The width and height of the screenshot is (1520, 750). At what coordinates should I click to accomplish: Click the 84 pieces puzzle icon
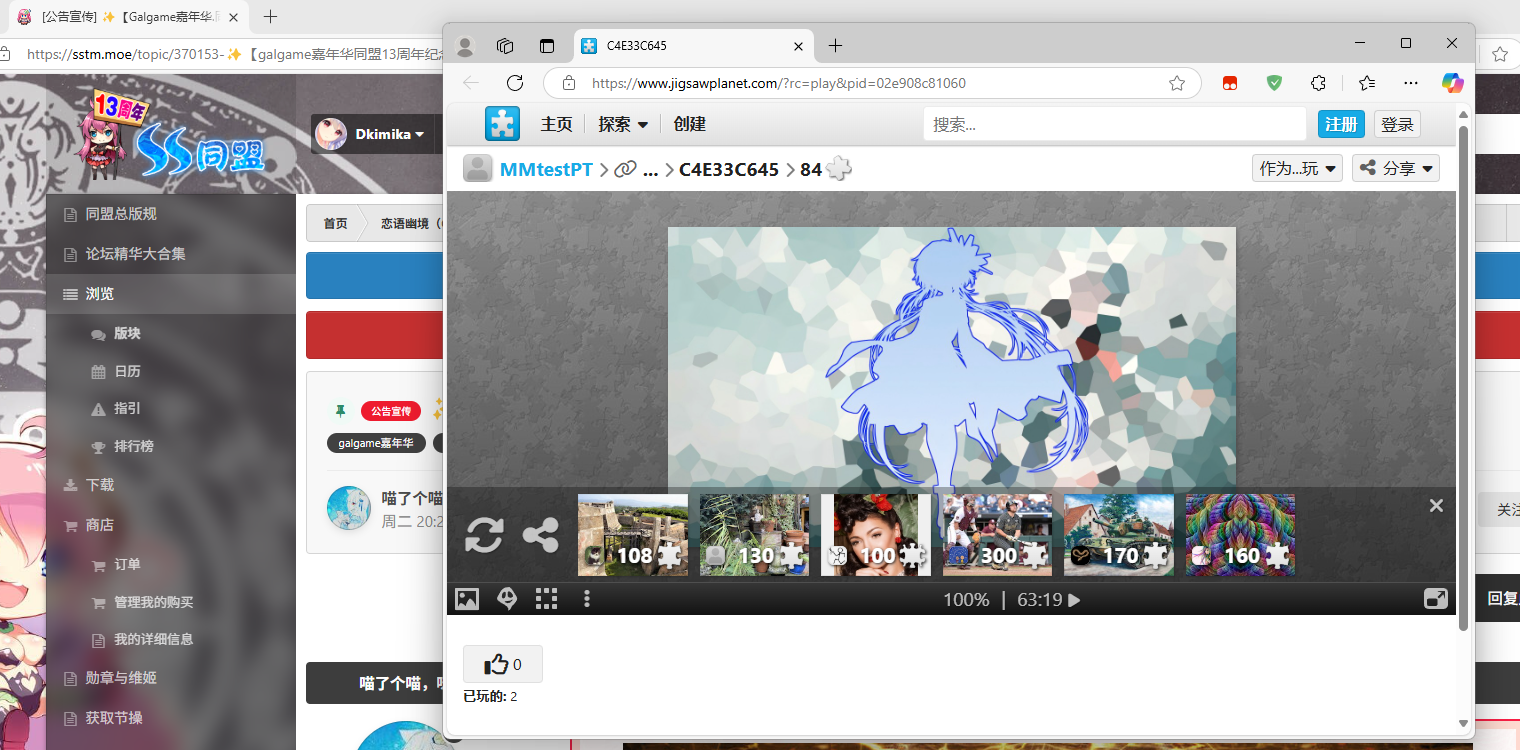coord(840,170)
